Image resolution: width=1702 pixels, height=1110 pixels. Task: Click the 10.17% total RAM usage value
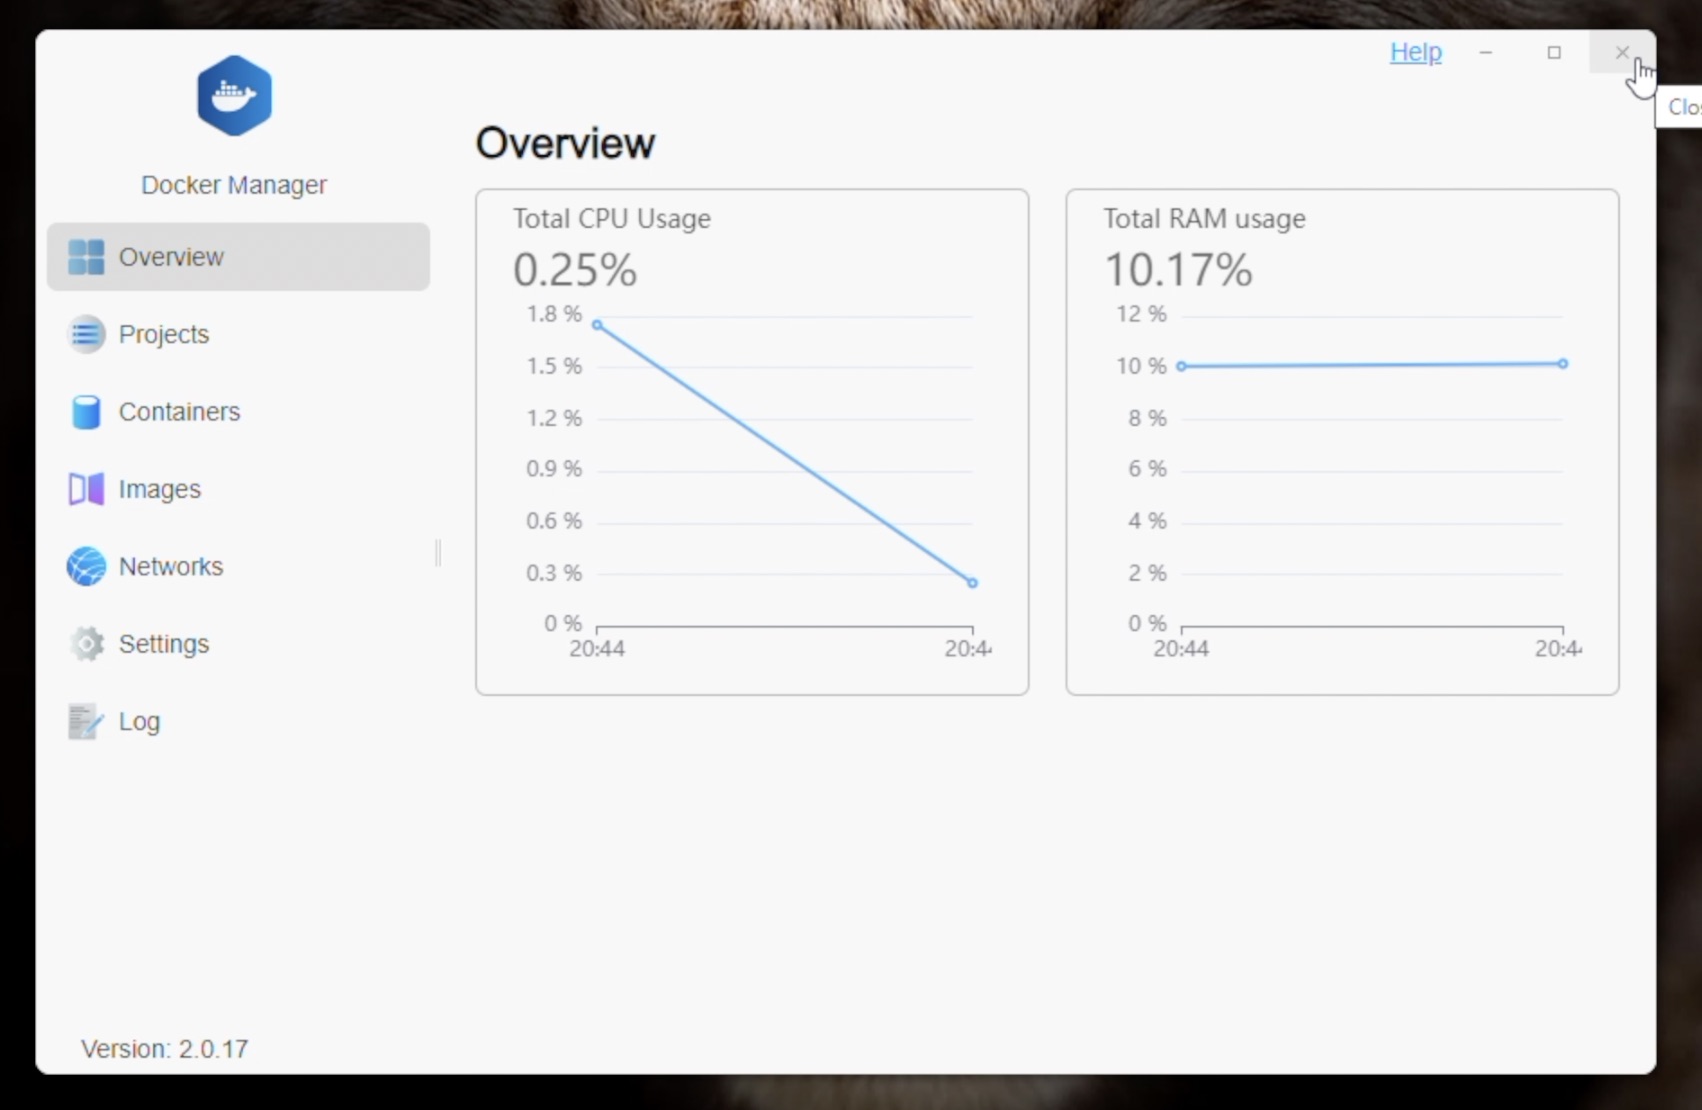click(1177, 270)
